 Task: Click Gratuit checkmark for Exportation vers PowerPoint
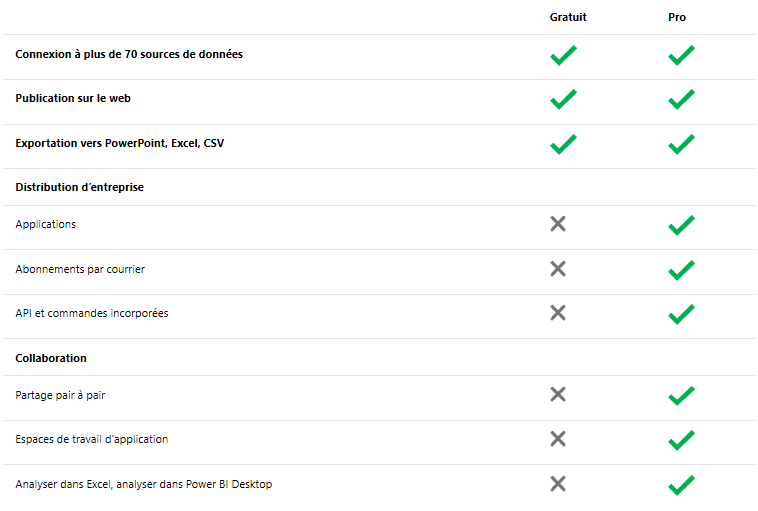click(563, 144)
